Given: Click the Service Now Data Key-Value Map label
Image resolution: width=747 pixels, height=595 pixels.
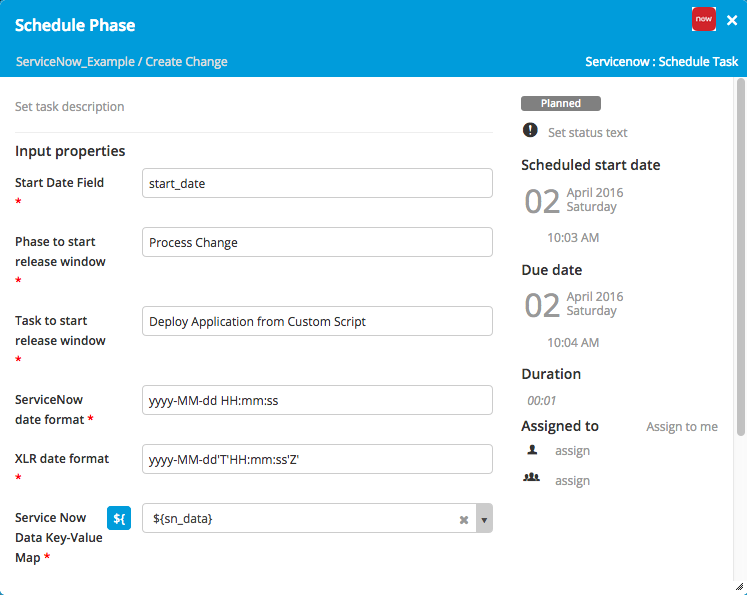Looking at the screenshot, I should [59, 537].
